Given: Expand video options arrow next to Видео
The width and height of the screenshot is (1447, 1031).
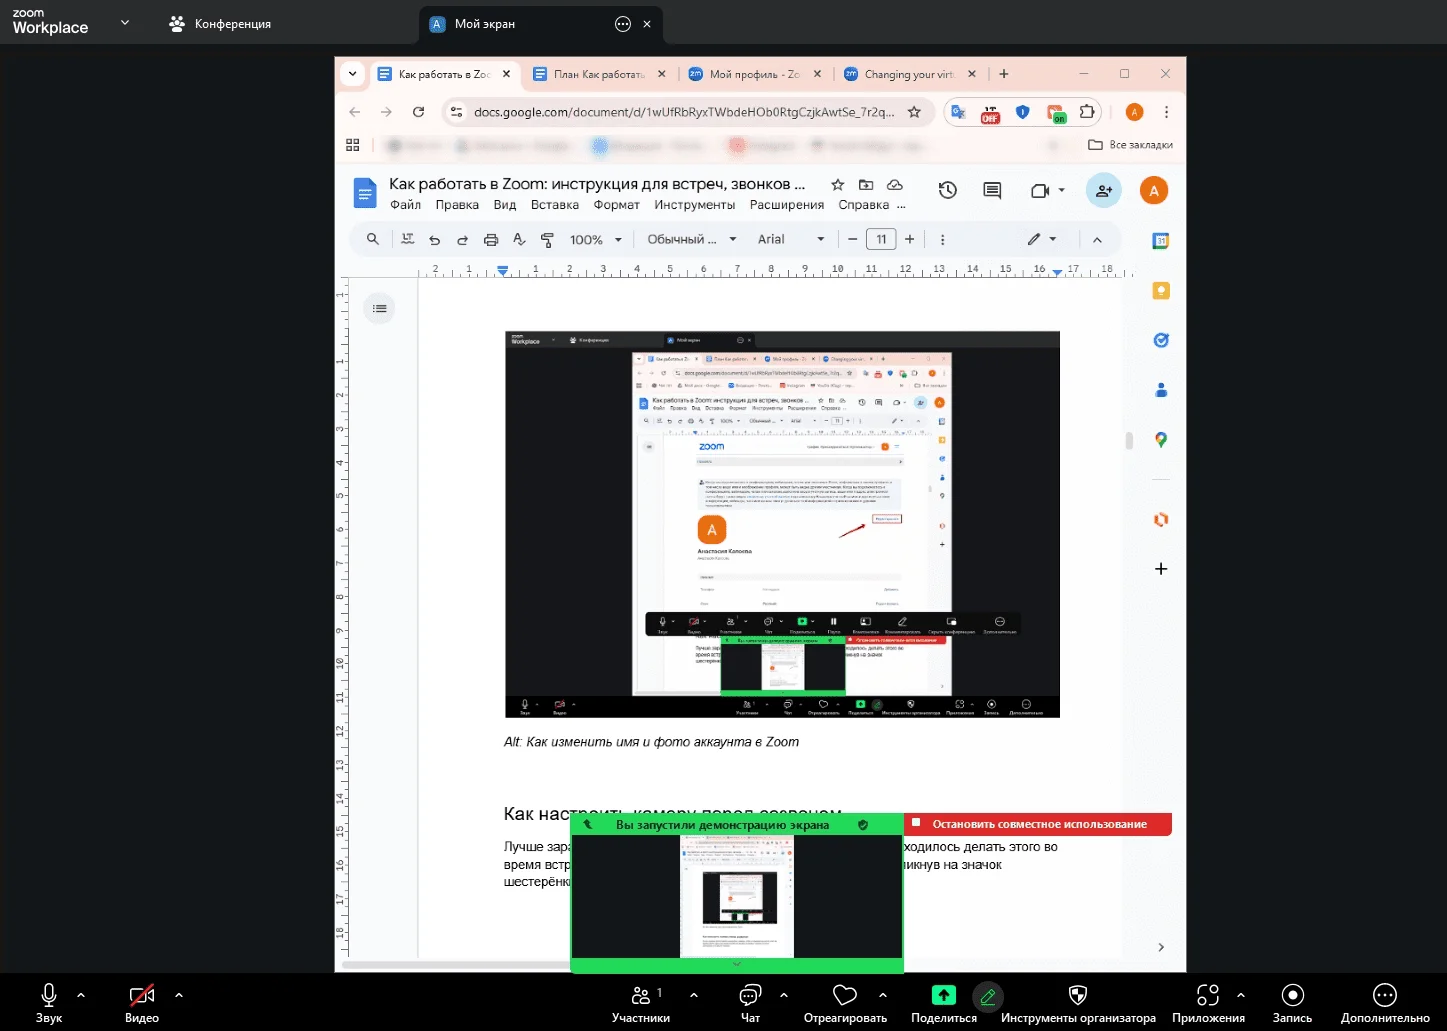Looking at the screenshot, I should 179,995.
